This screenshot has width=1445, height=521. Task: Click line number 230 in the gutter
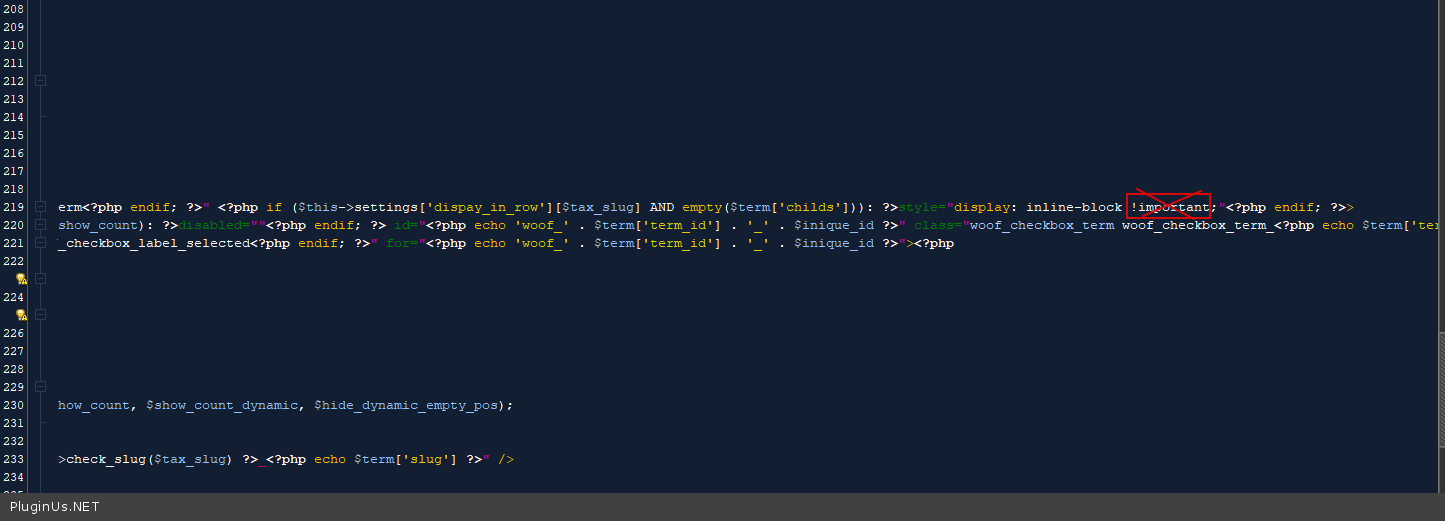[x=13, y=405]
